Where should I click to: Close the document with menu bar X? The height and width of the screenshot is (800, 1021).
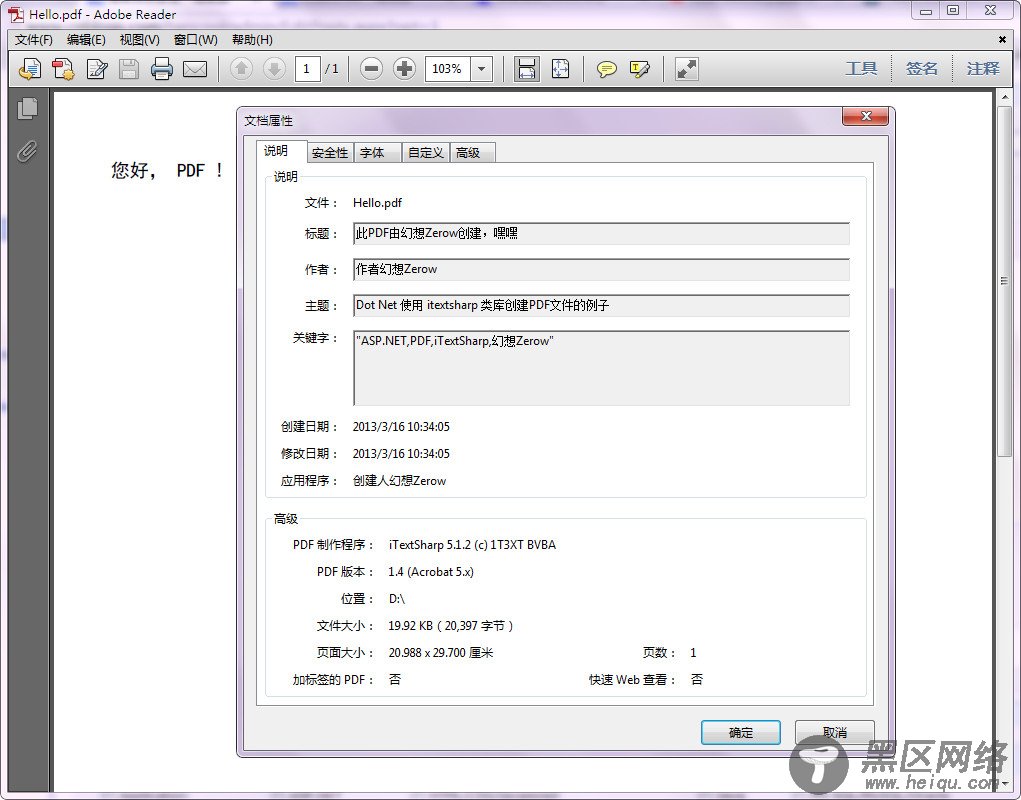1002,40
